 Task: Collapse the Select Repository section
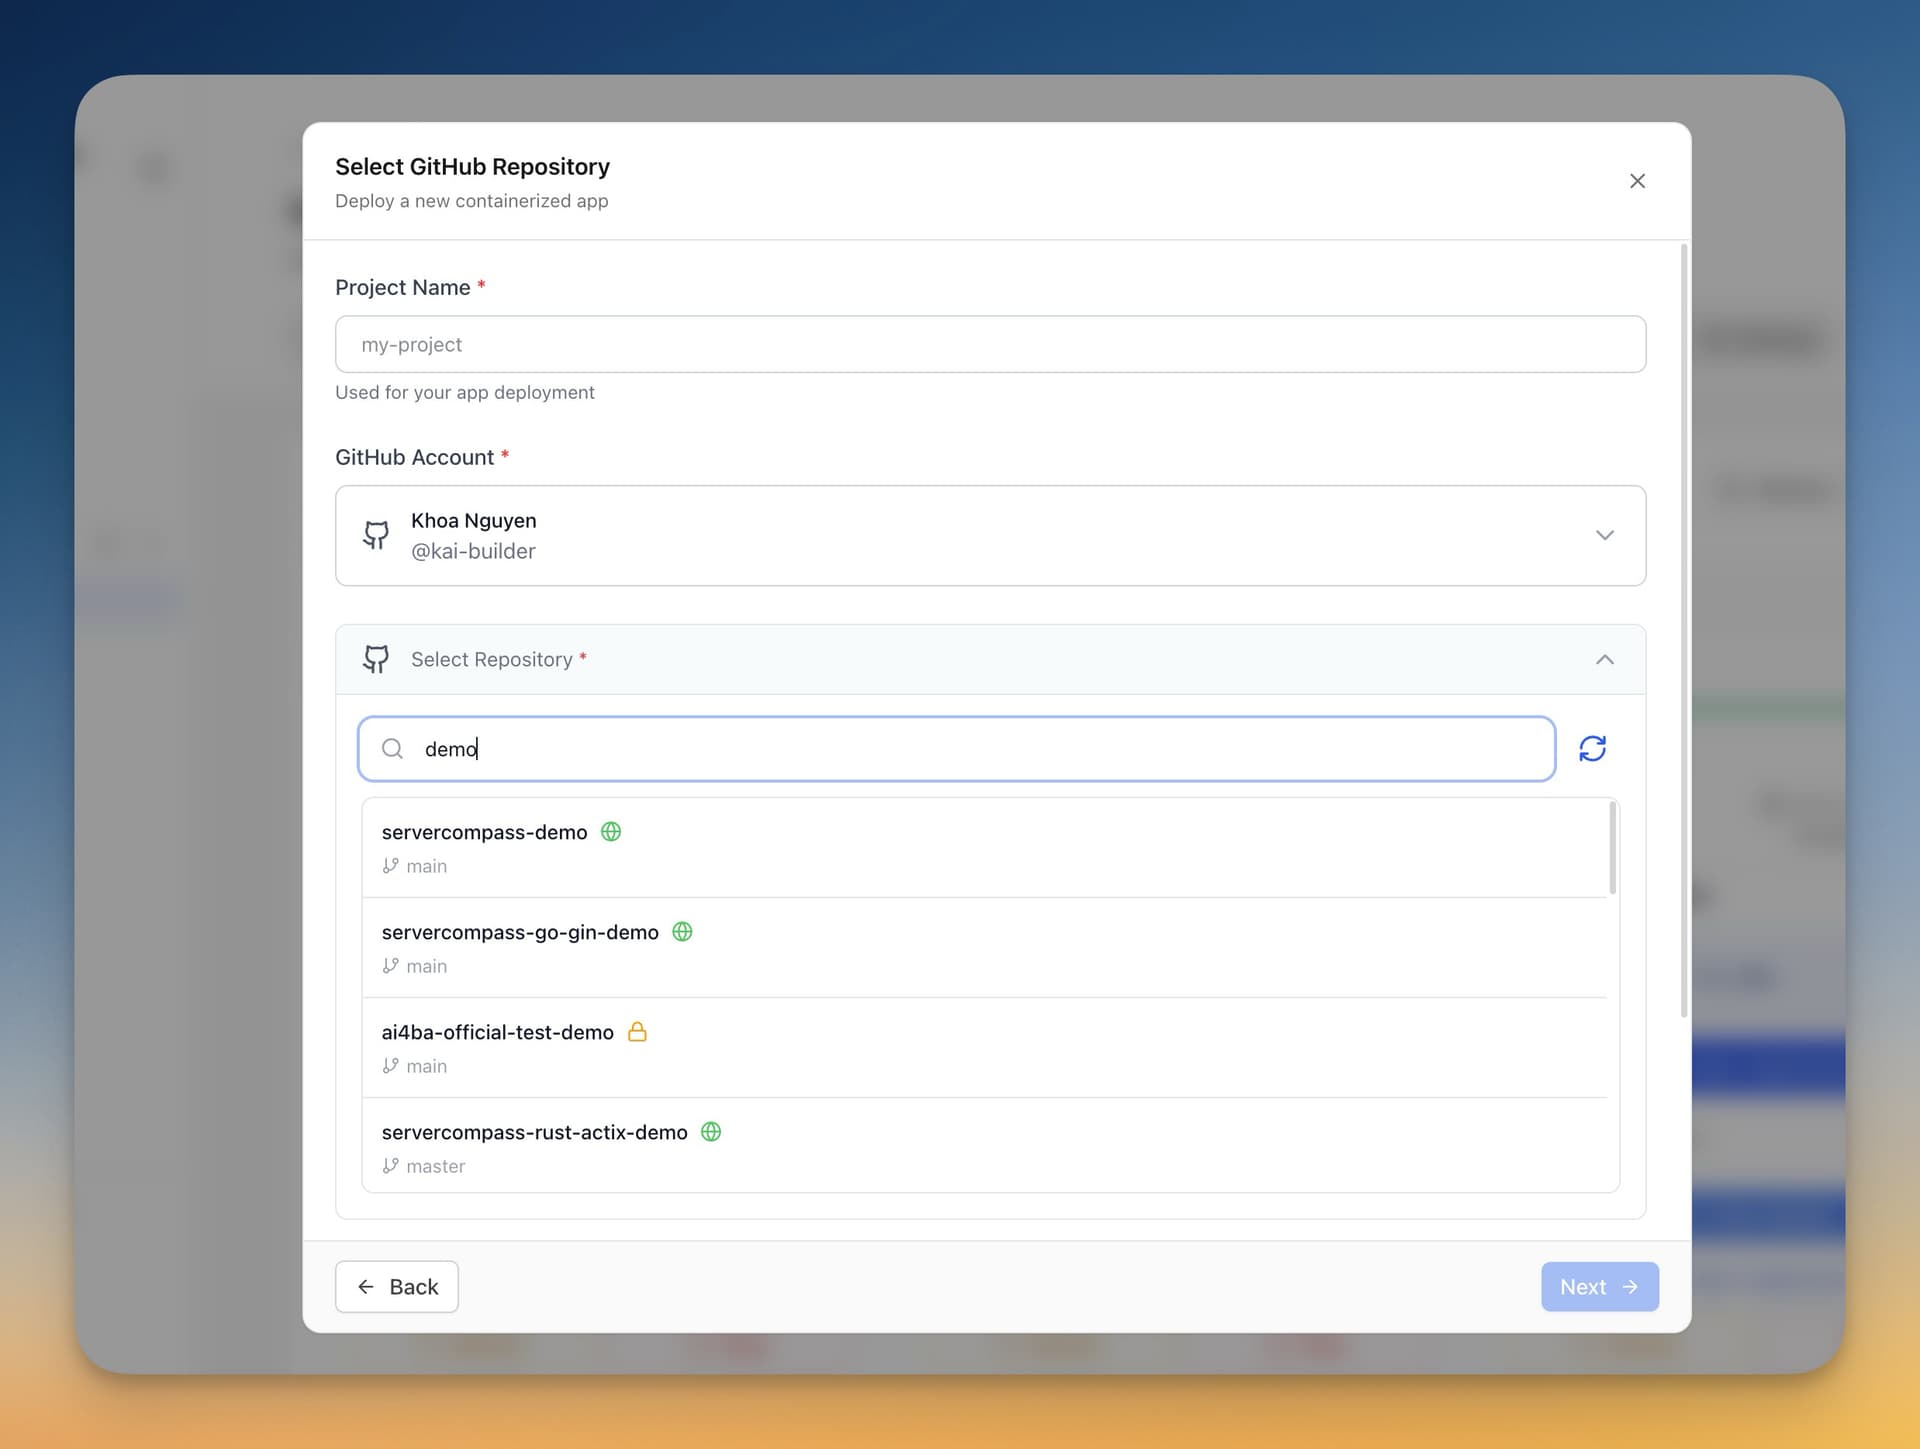(x=1604, y=659)
